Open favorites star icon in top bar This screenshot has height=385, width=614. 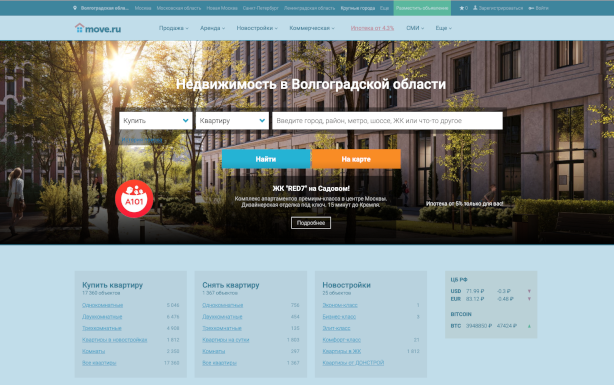462,8
